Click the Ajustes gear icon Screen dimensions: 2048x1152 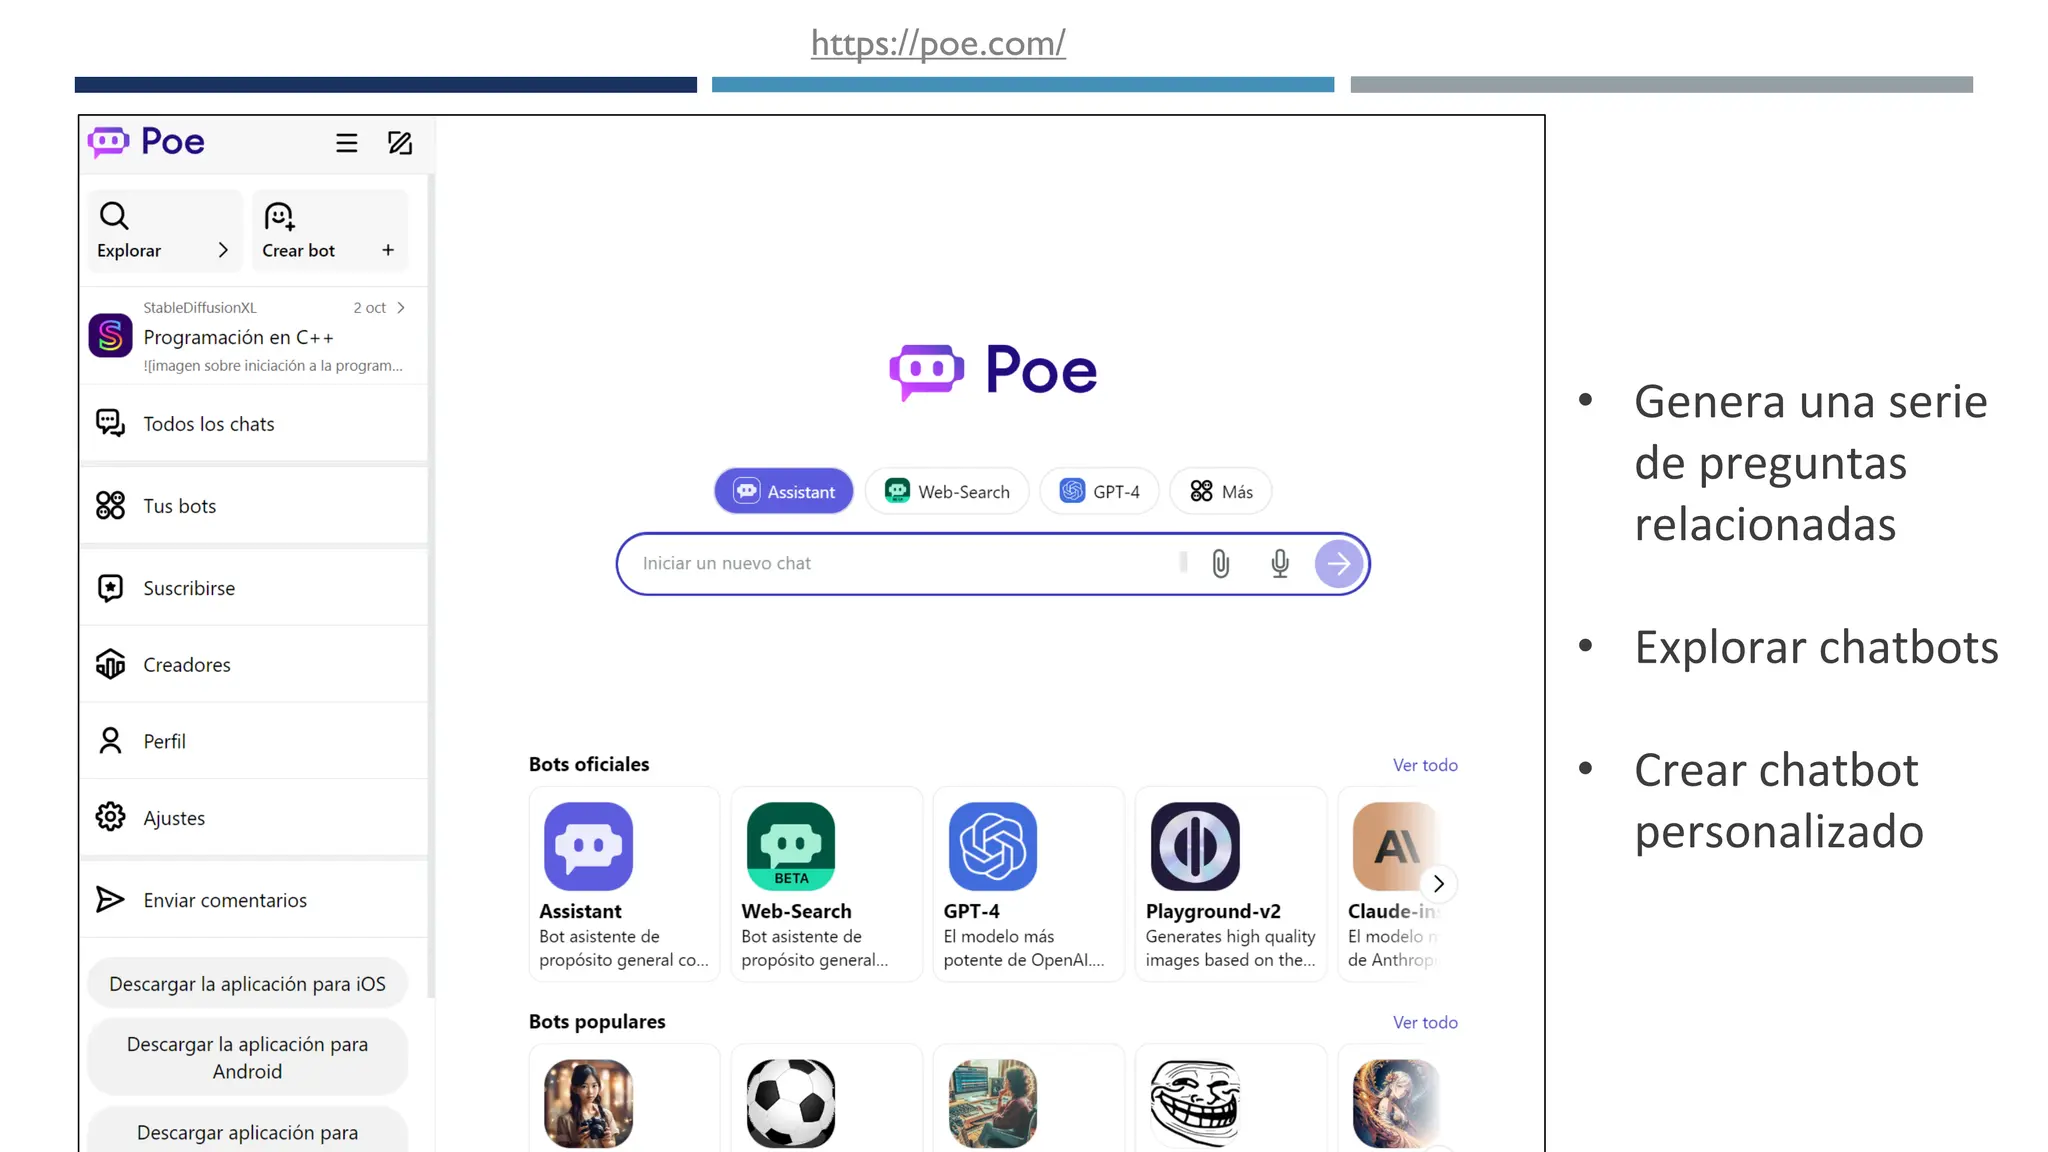click(110, 817)
